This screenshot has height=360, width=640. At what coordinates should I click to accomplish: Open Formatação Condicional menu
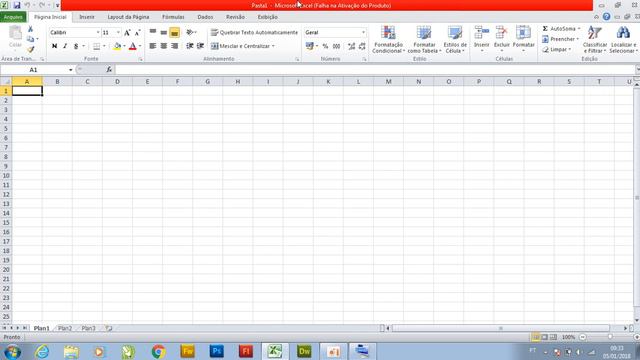(388, 39)
